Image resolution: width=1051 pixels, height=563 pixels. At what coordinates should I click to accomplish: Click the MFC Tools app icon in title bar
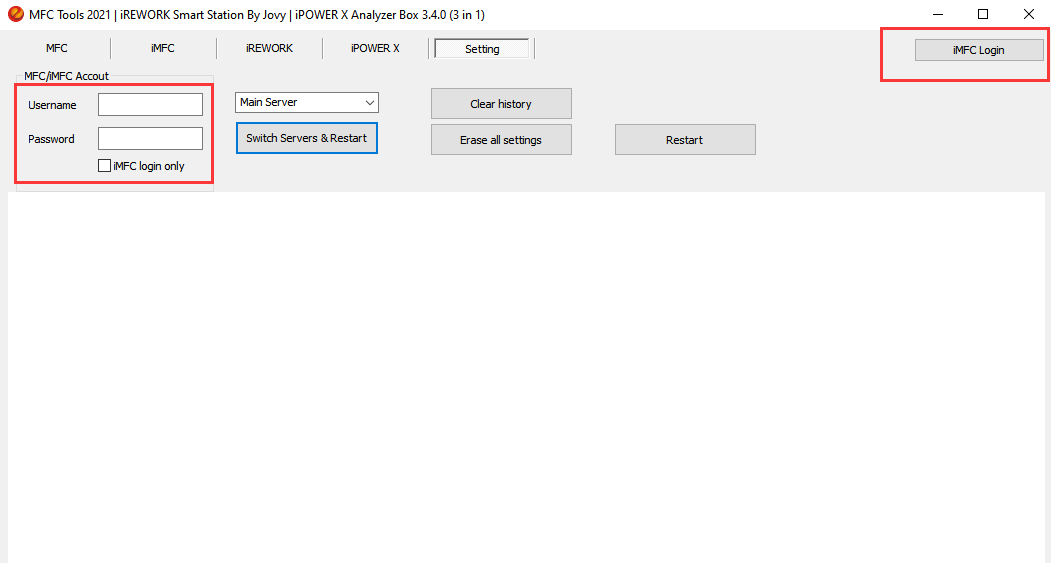pos(15,15)
